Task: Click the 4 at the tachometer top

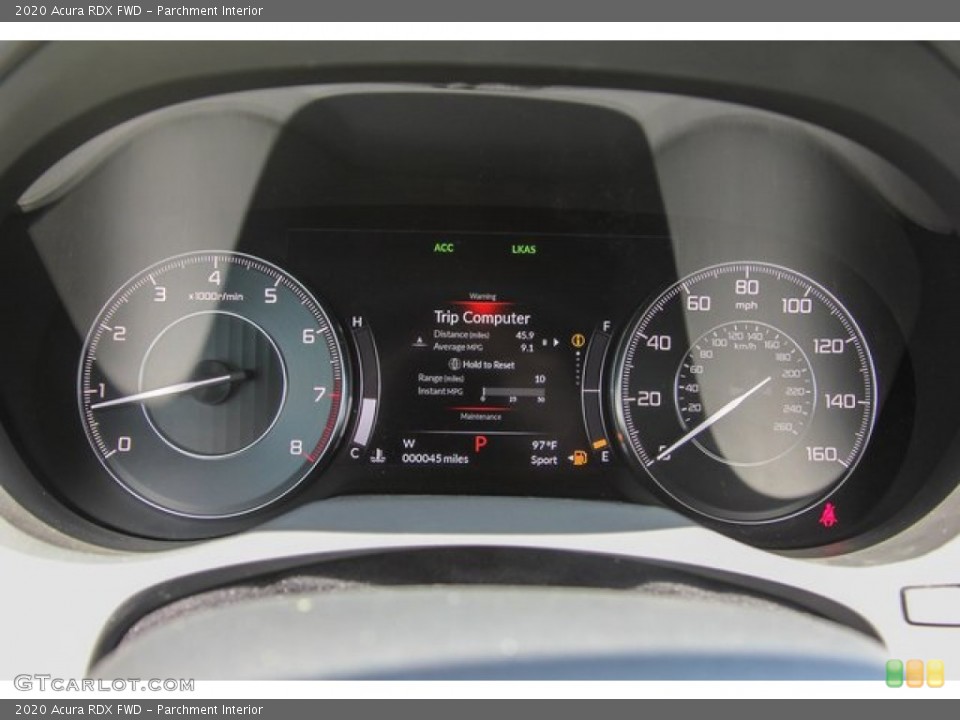Action: (214, 278)
